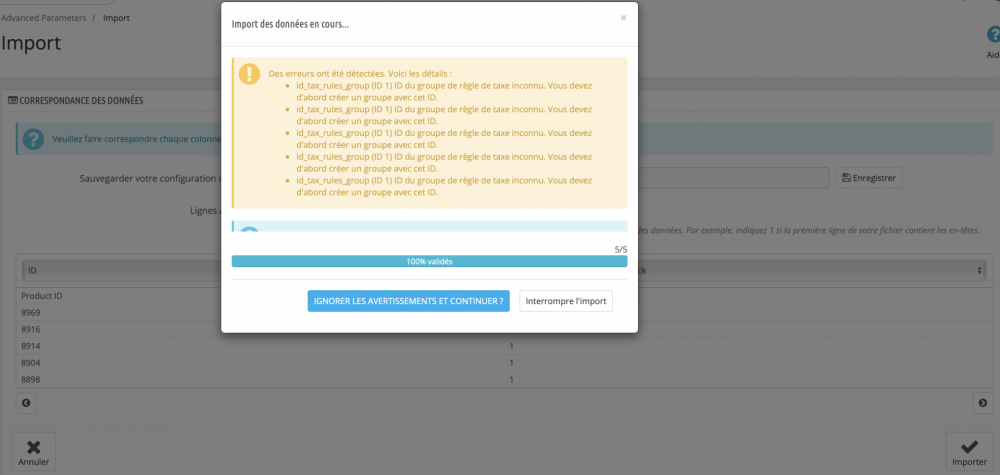
Task: Open the right column mapping dropdown arrows
Action: [980, 270]
